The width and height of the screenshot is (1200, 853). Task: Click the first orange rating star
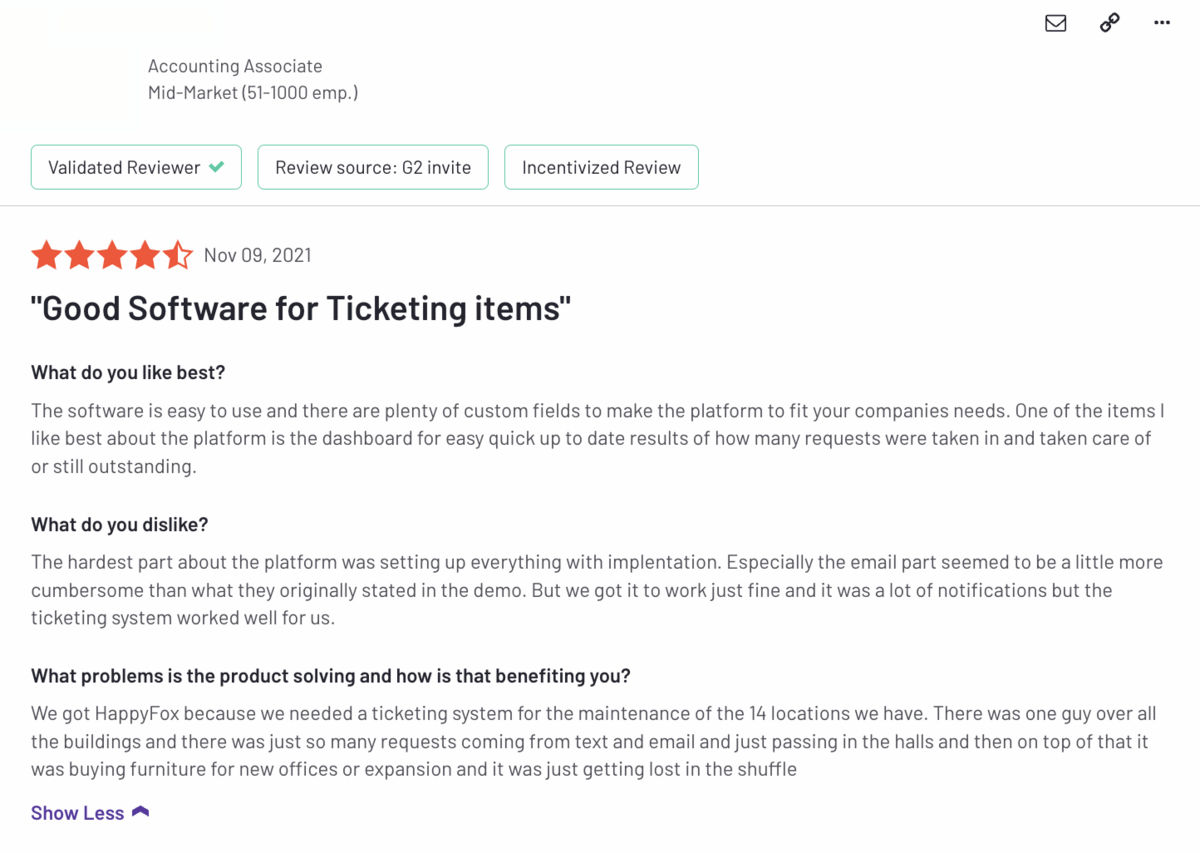[46, 255]
